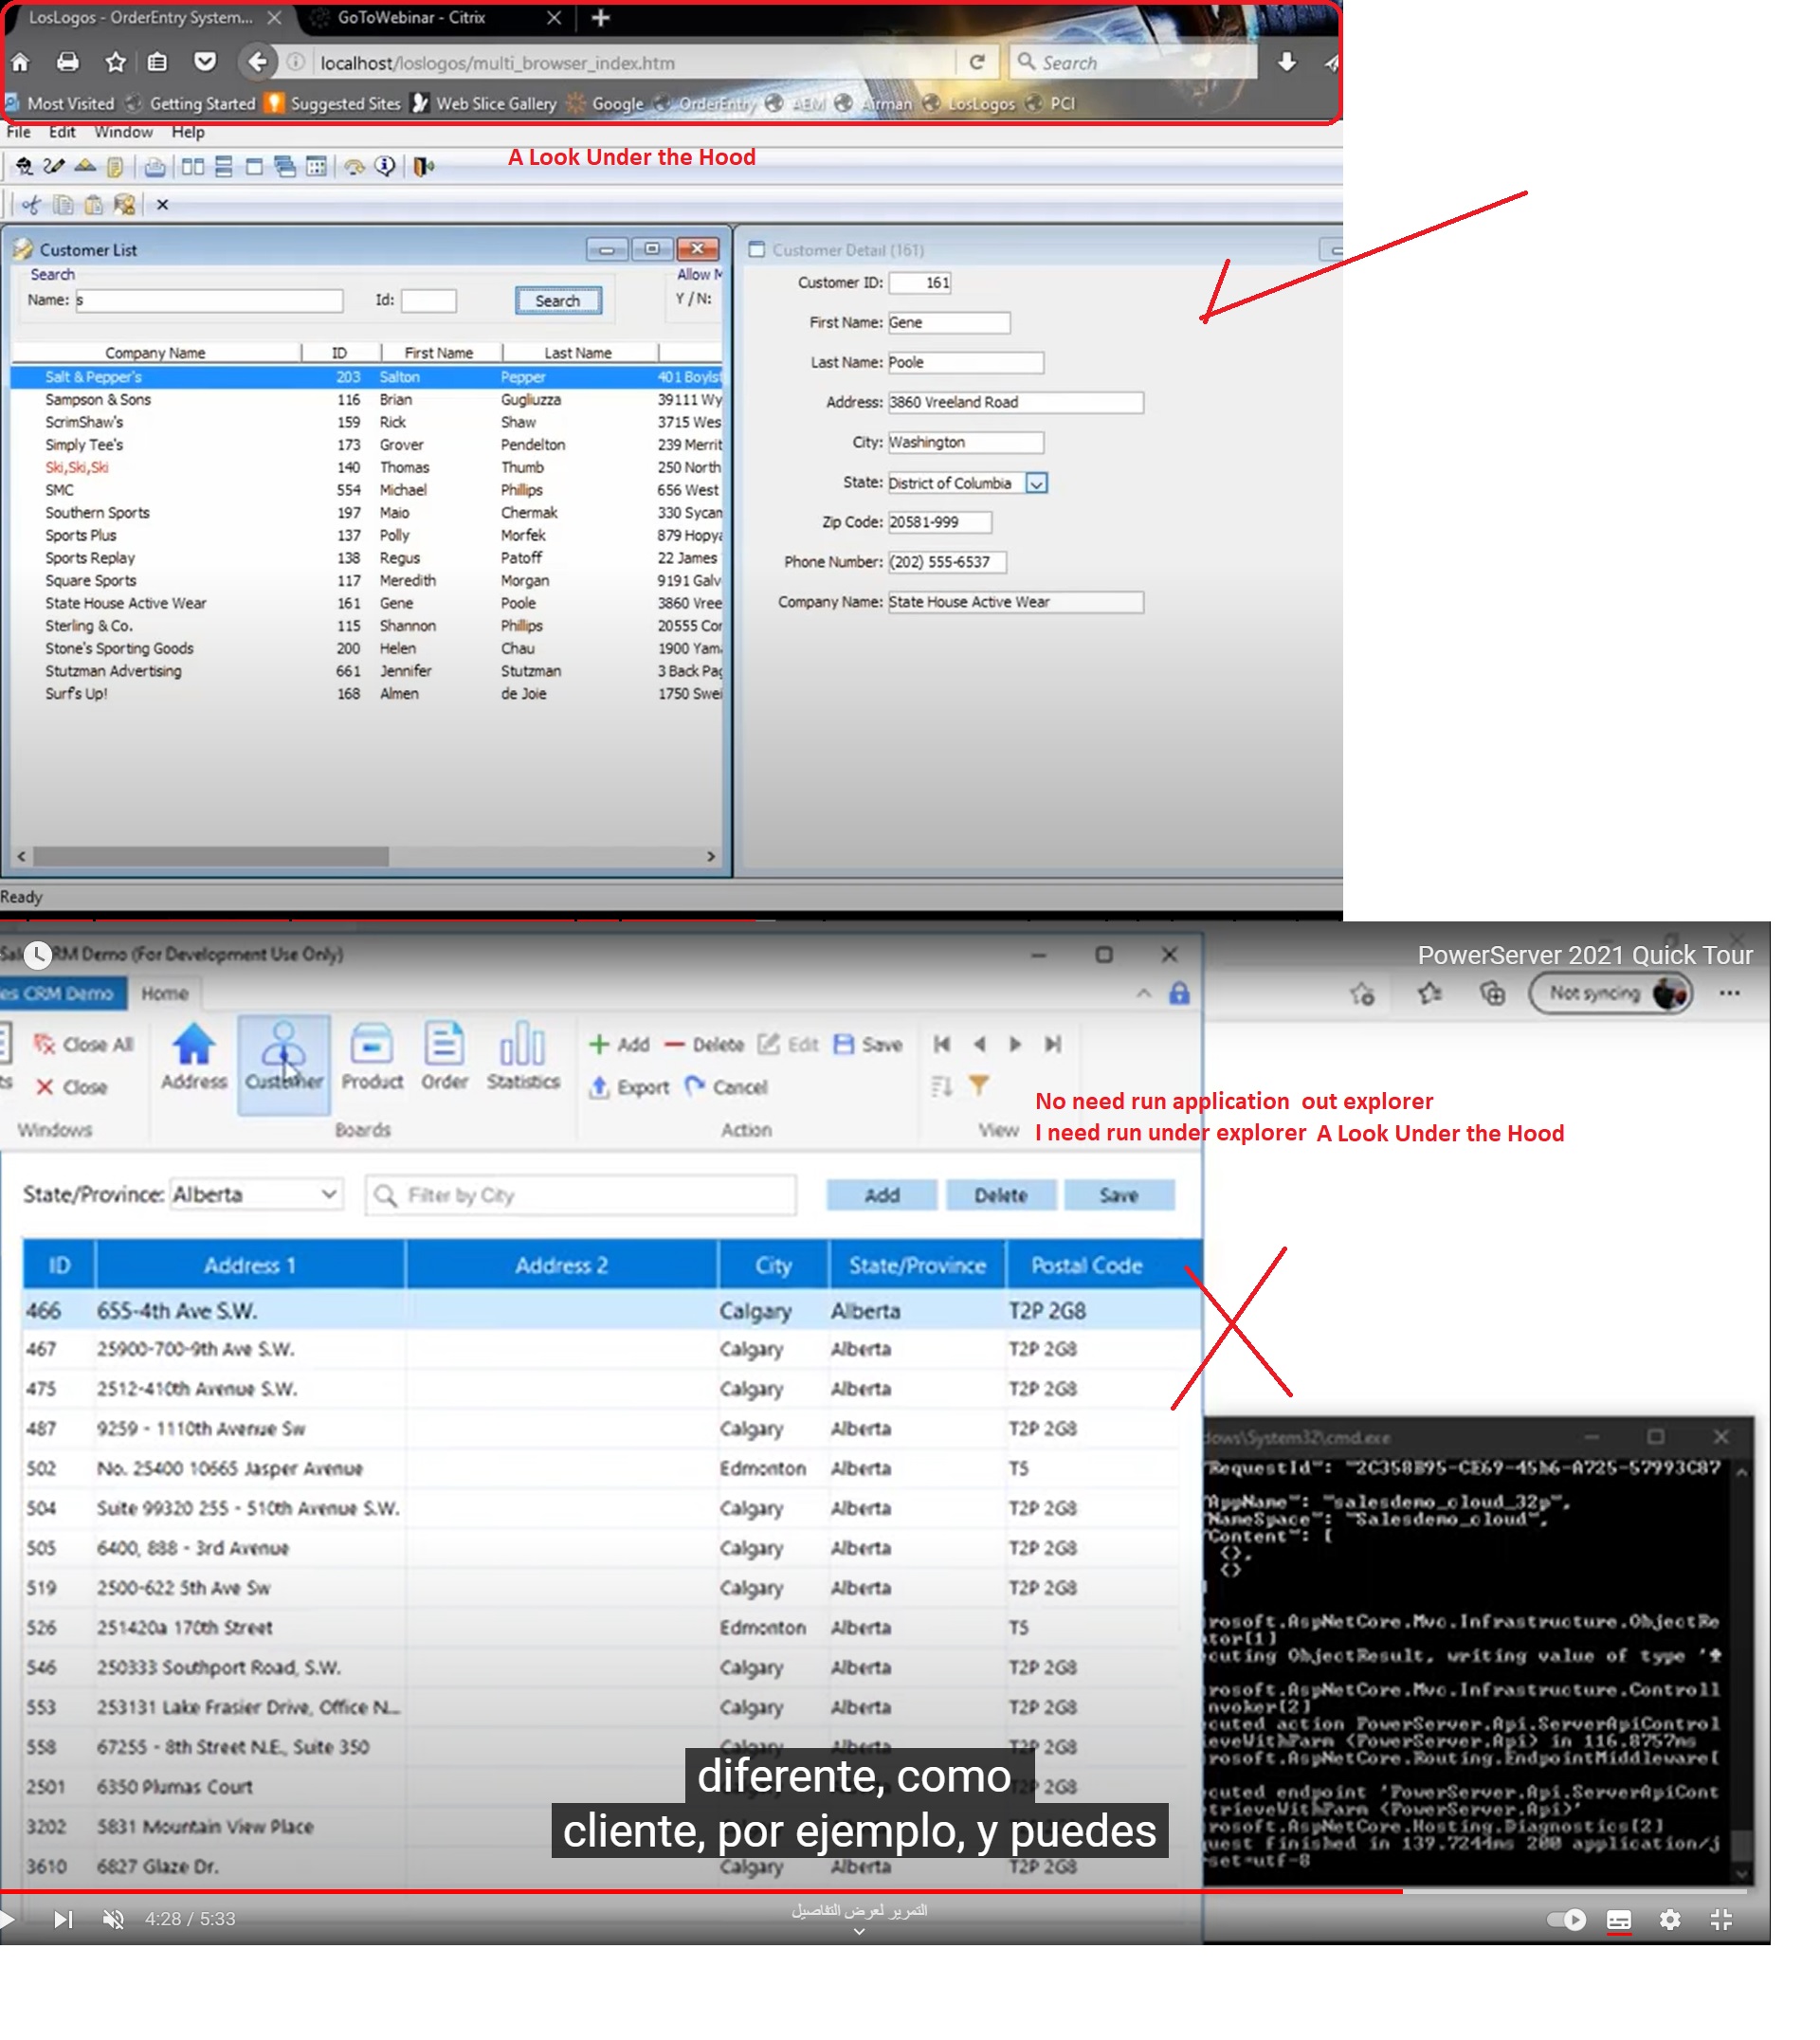Open State/Province Alberta dropdown

pos(328,1195)
